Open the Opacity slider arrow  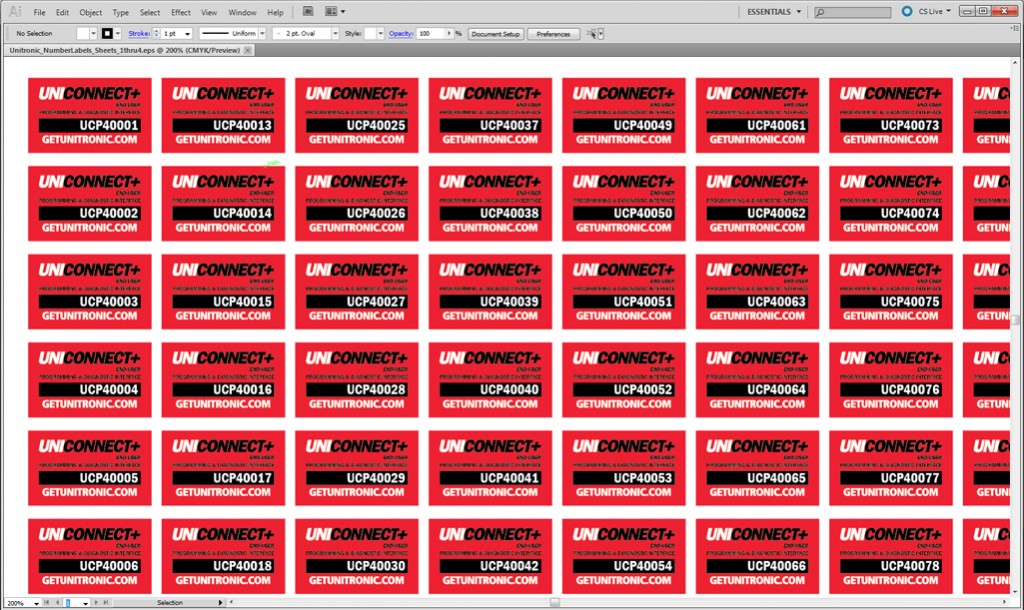[448, 33]
